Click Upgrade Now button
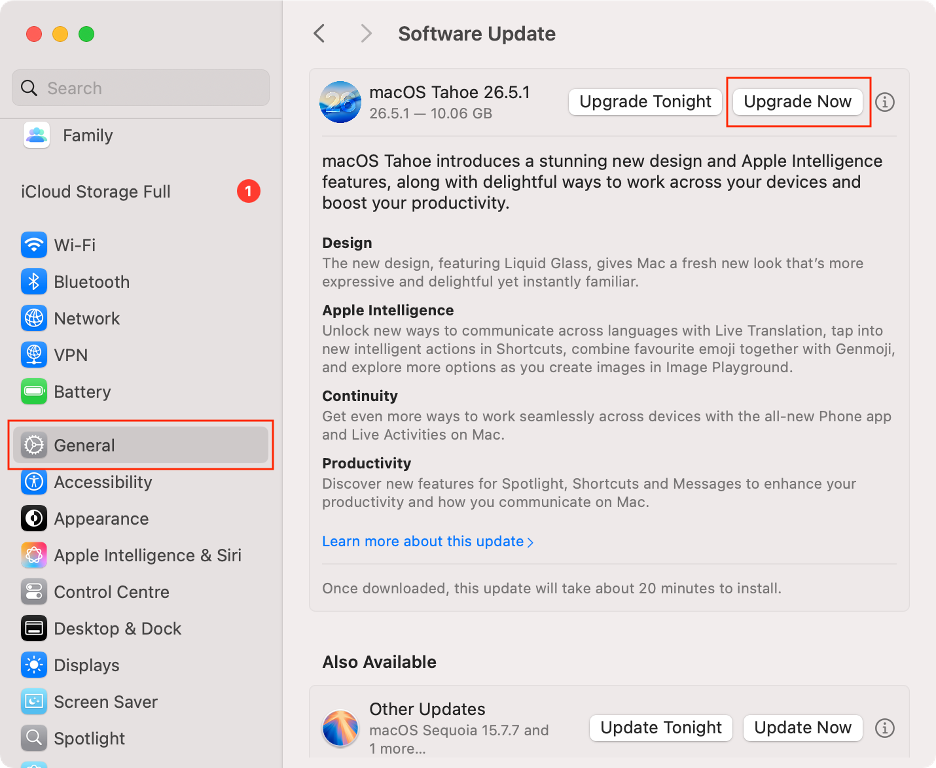This screenshot has width=936, height=768. tap(798, 102)
